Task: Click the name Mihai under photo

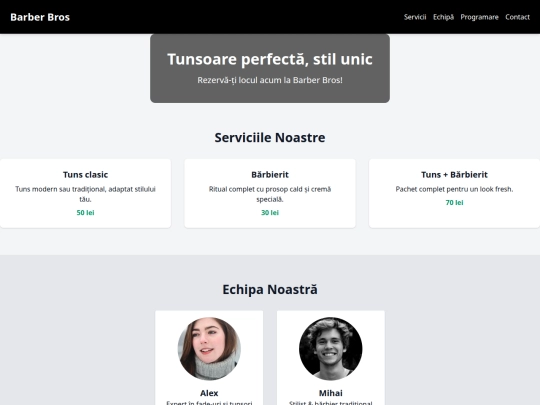Action: point(331,393)
